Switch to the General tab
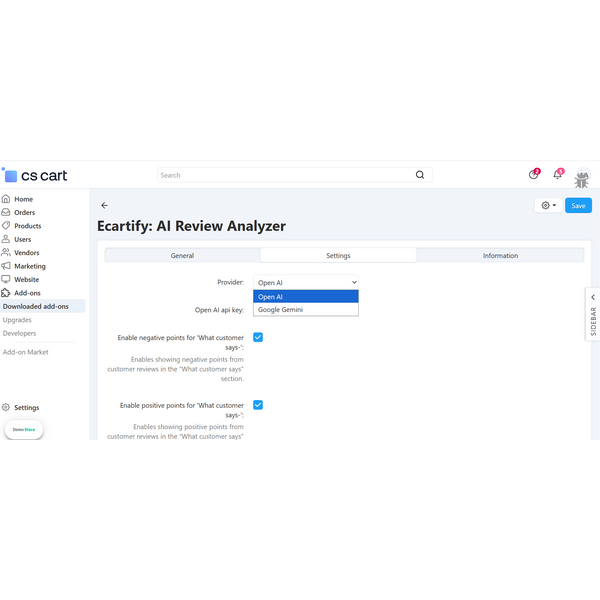The image size is (600, 600). (x=182, y=256)
